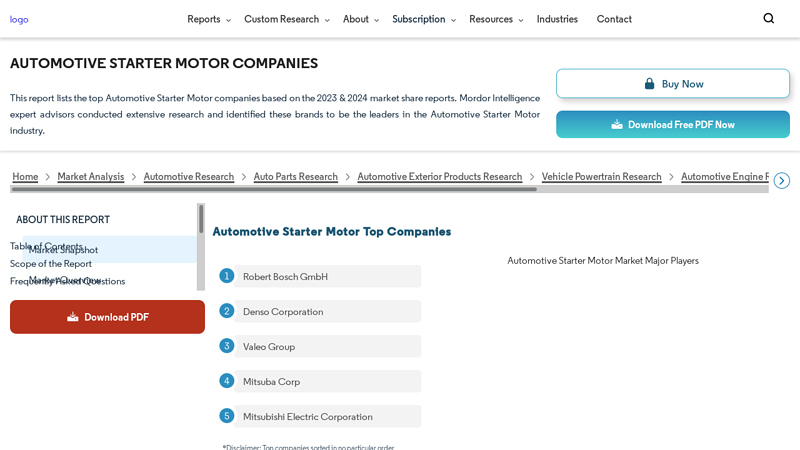
Task: Click the breadcrumb scroll-right arrow
Action: coord(781,181)
